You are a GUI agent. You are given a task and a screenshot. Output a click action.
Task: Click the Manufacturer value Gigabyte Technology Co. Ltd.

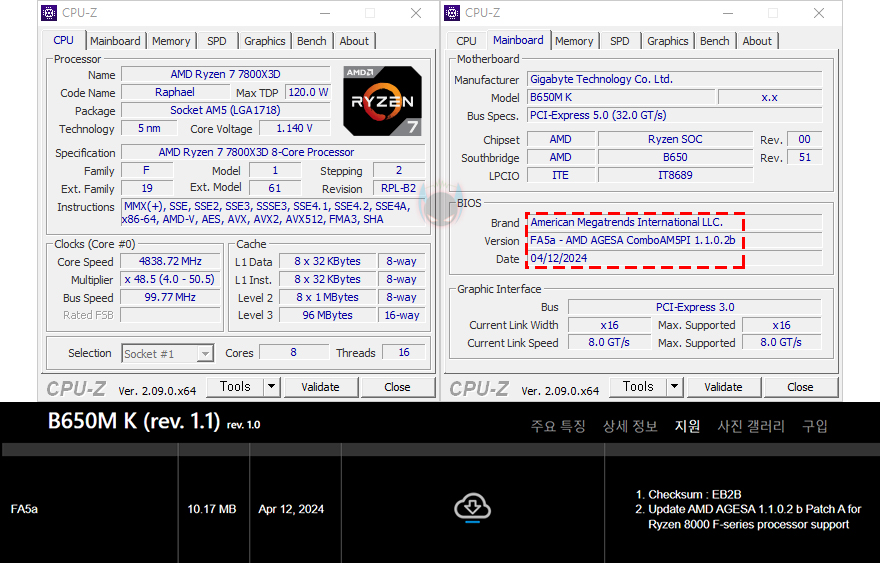(675, 79)
